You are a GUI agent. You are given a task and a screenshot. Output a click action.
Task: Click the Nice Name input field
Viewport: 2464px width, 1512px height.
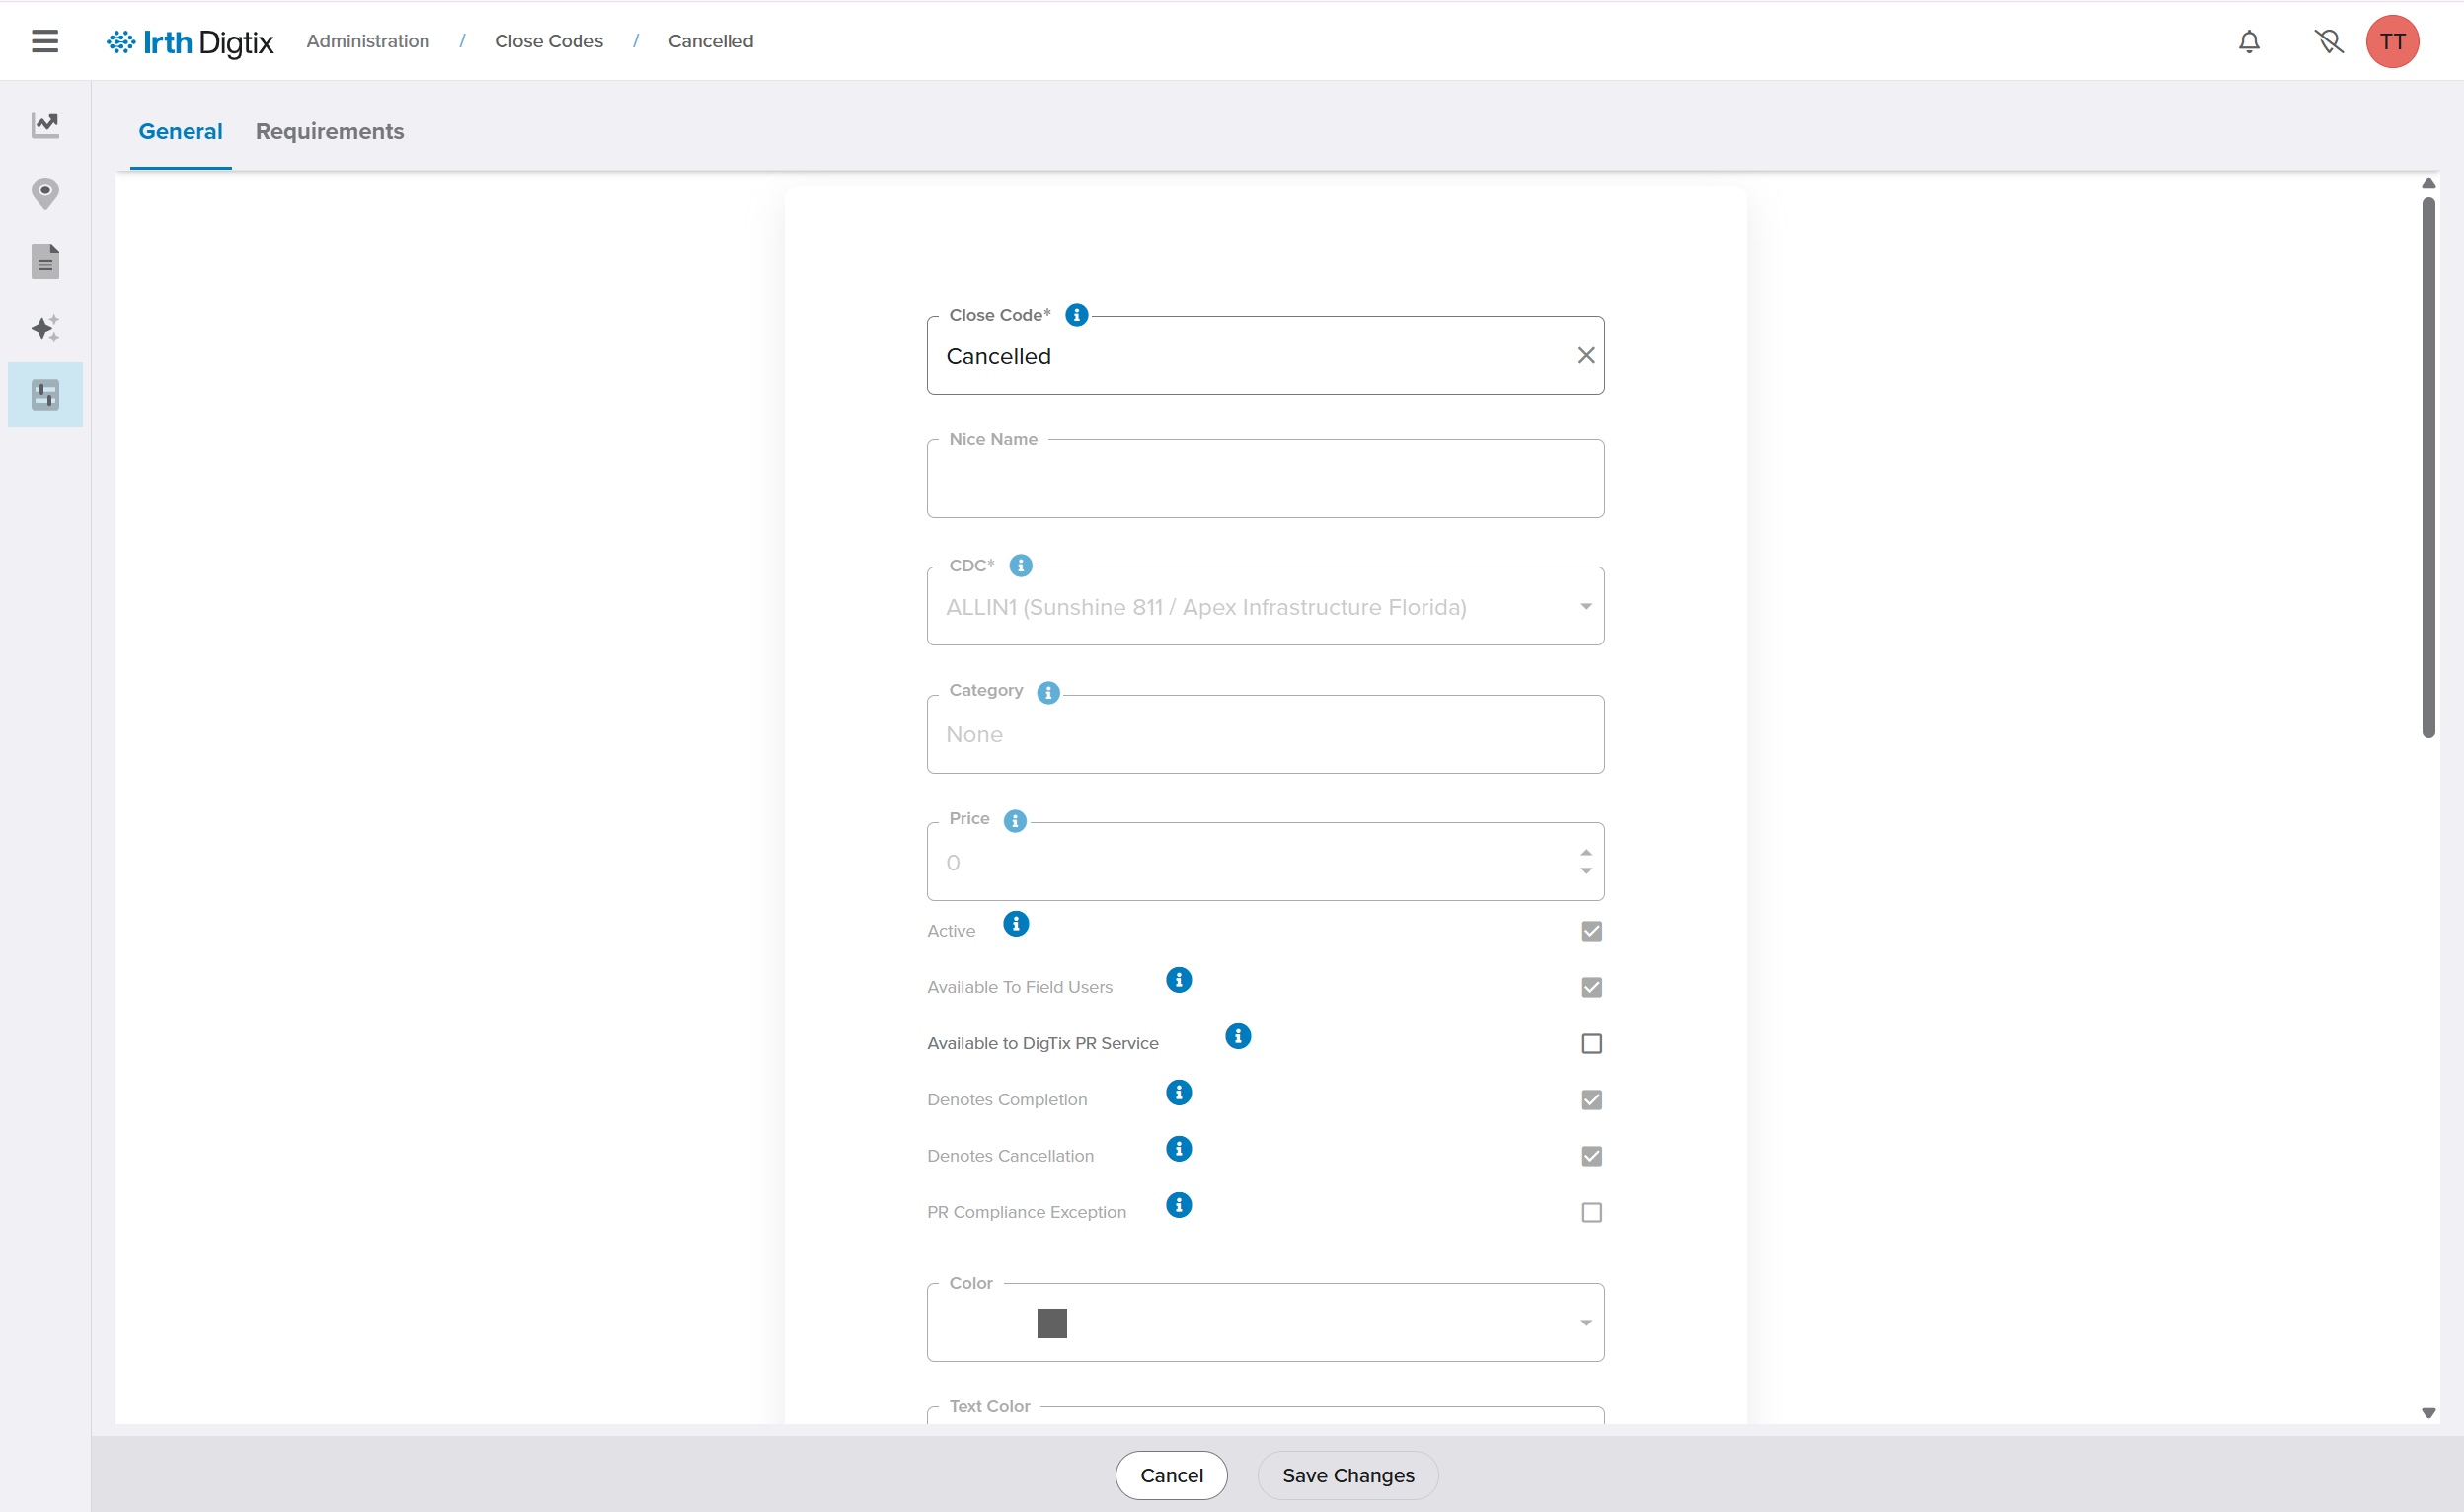[1265, 480]
